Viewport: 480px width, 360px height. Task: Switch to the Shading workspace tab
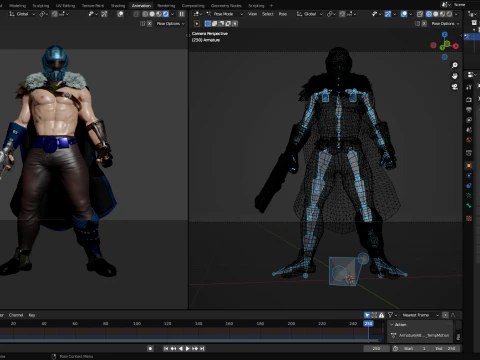click(x=118, y=6)
